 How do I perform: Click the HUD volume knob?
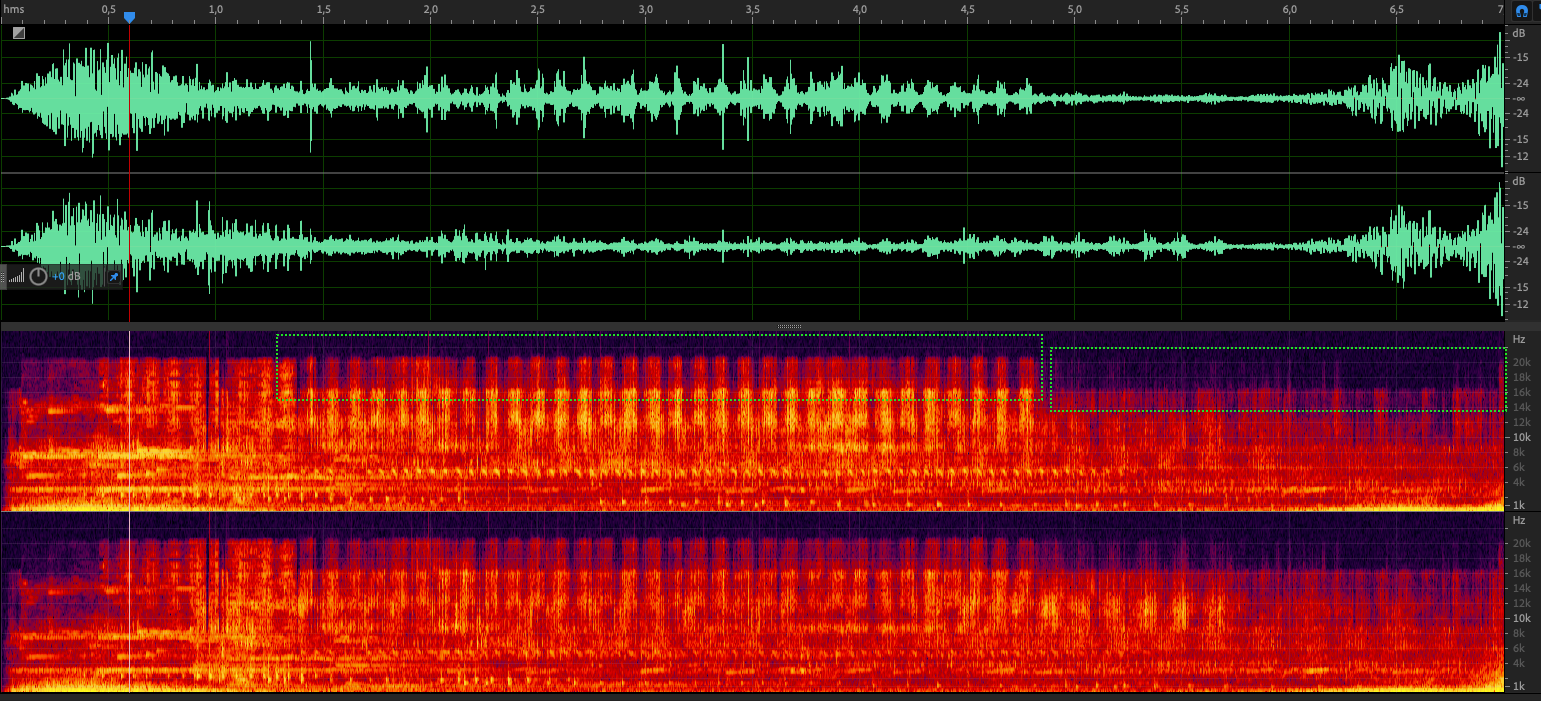(x=38, y=276)
